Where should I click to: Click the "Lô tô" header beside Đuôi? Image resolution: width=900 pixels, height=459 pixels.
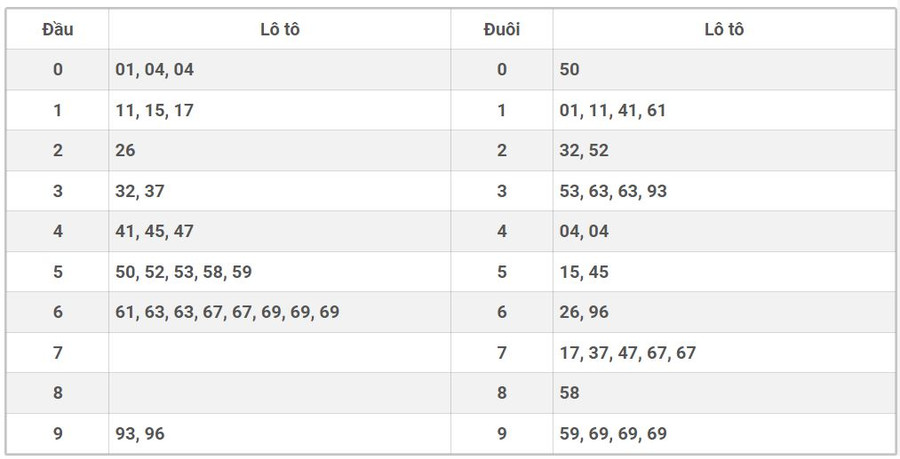tap(723, 29)
